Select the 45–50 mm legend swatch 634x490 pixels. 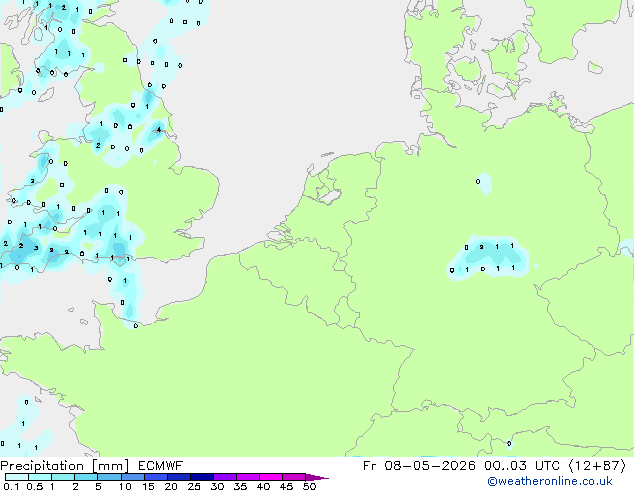[x=294, y=477]
